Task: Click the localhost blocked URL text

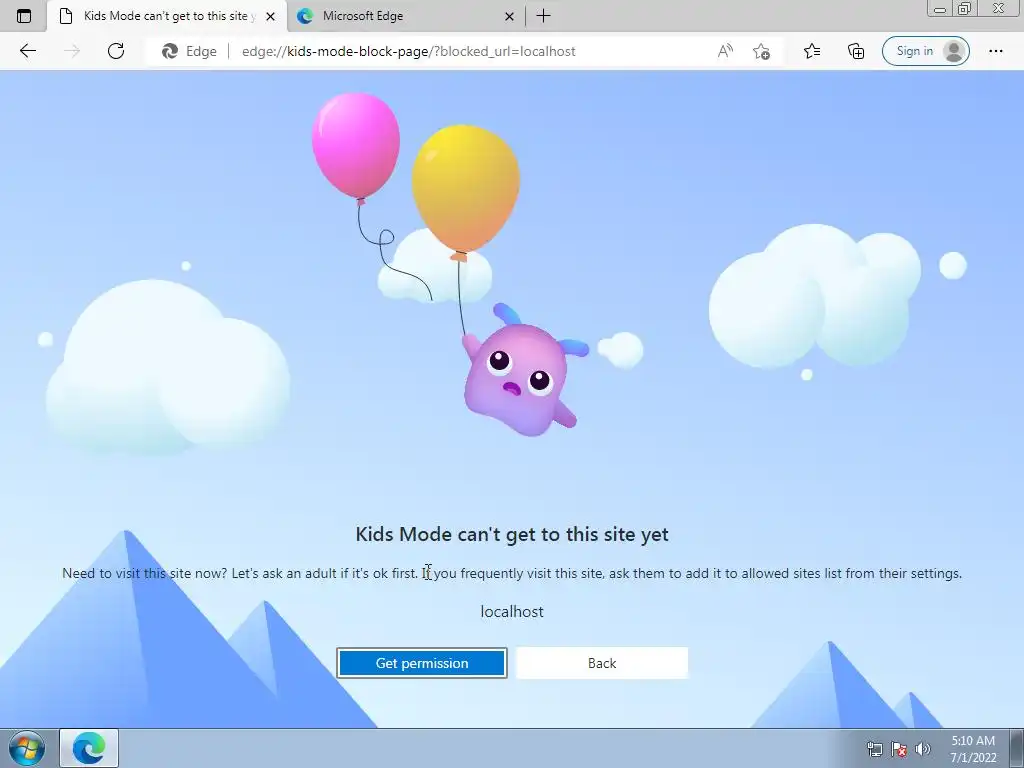Action: coord(512,612)
